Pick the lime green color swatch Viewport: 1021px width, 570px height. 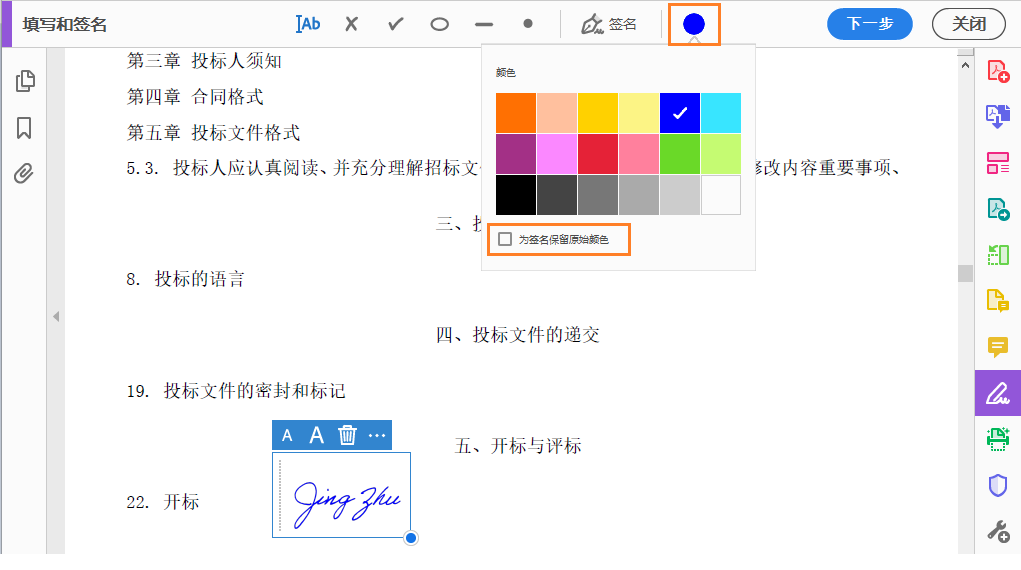point(721,154)
